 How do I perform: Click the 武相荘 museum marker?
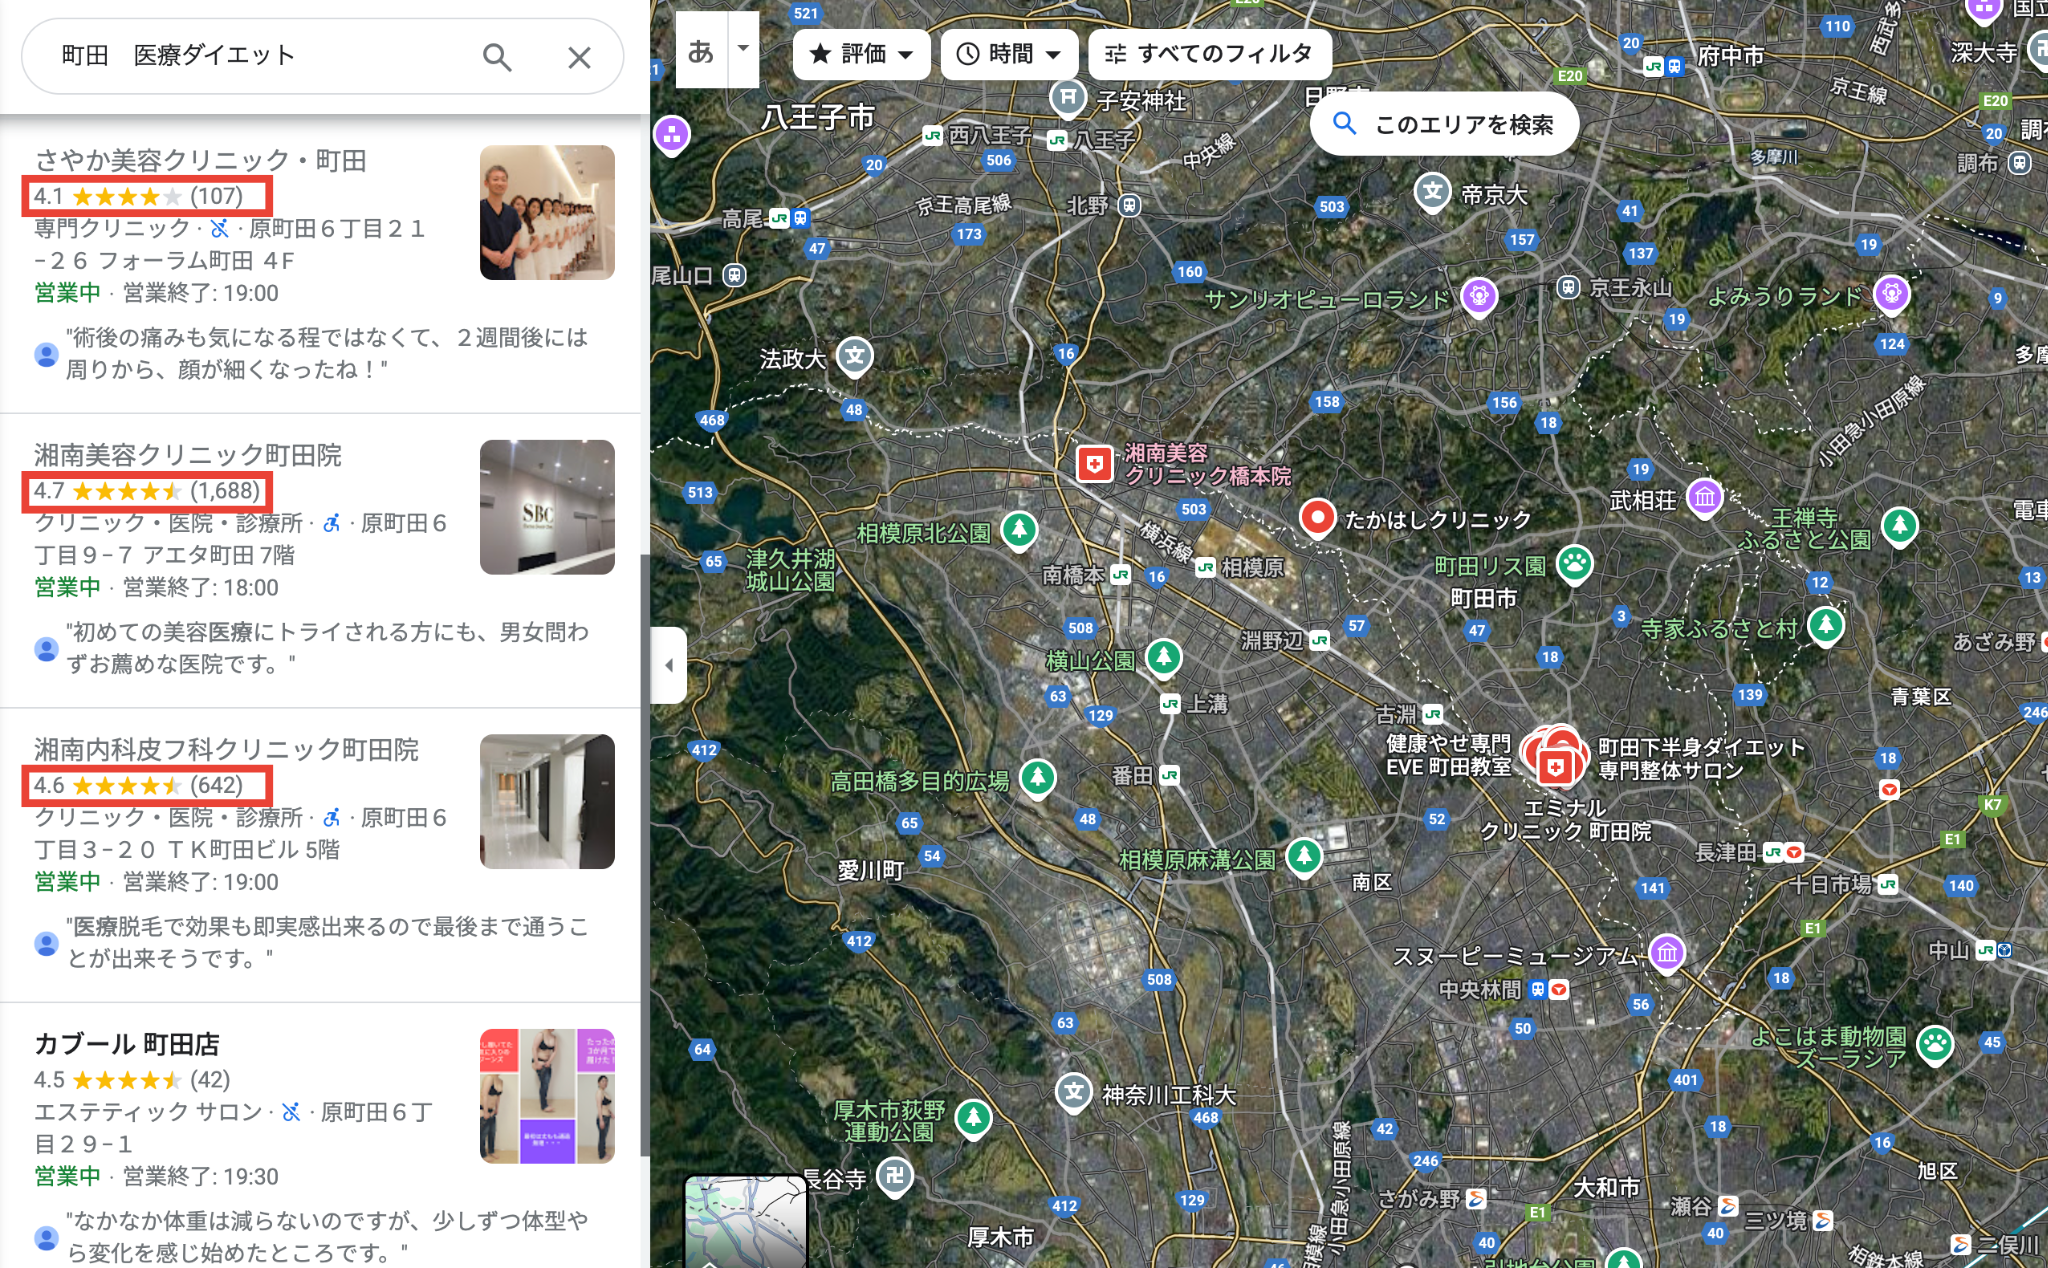pyautogui.click(x=1705, y=497)
